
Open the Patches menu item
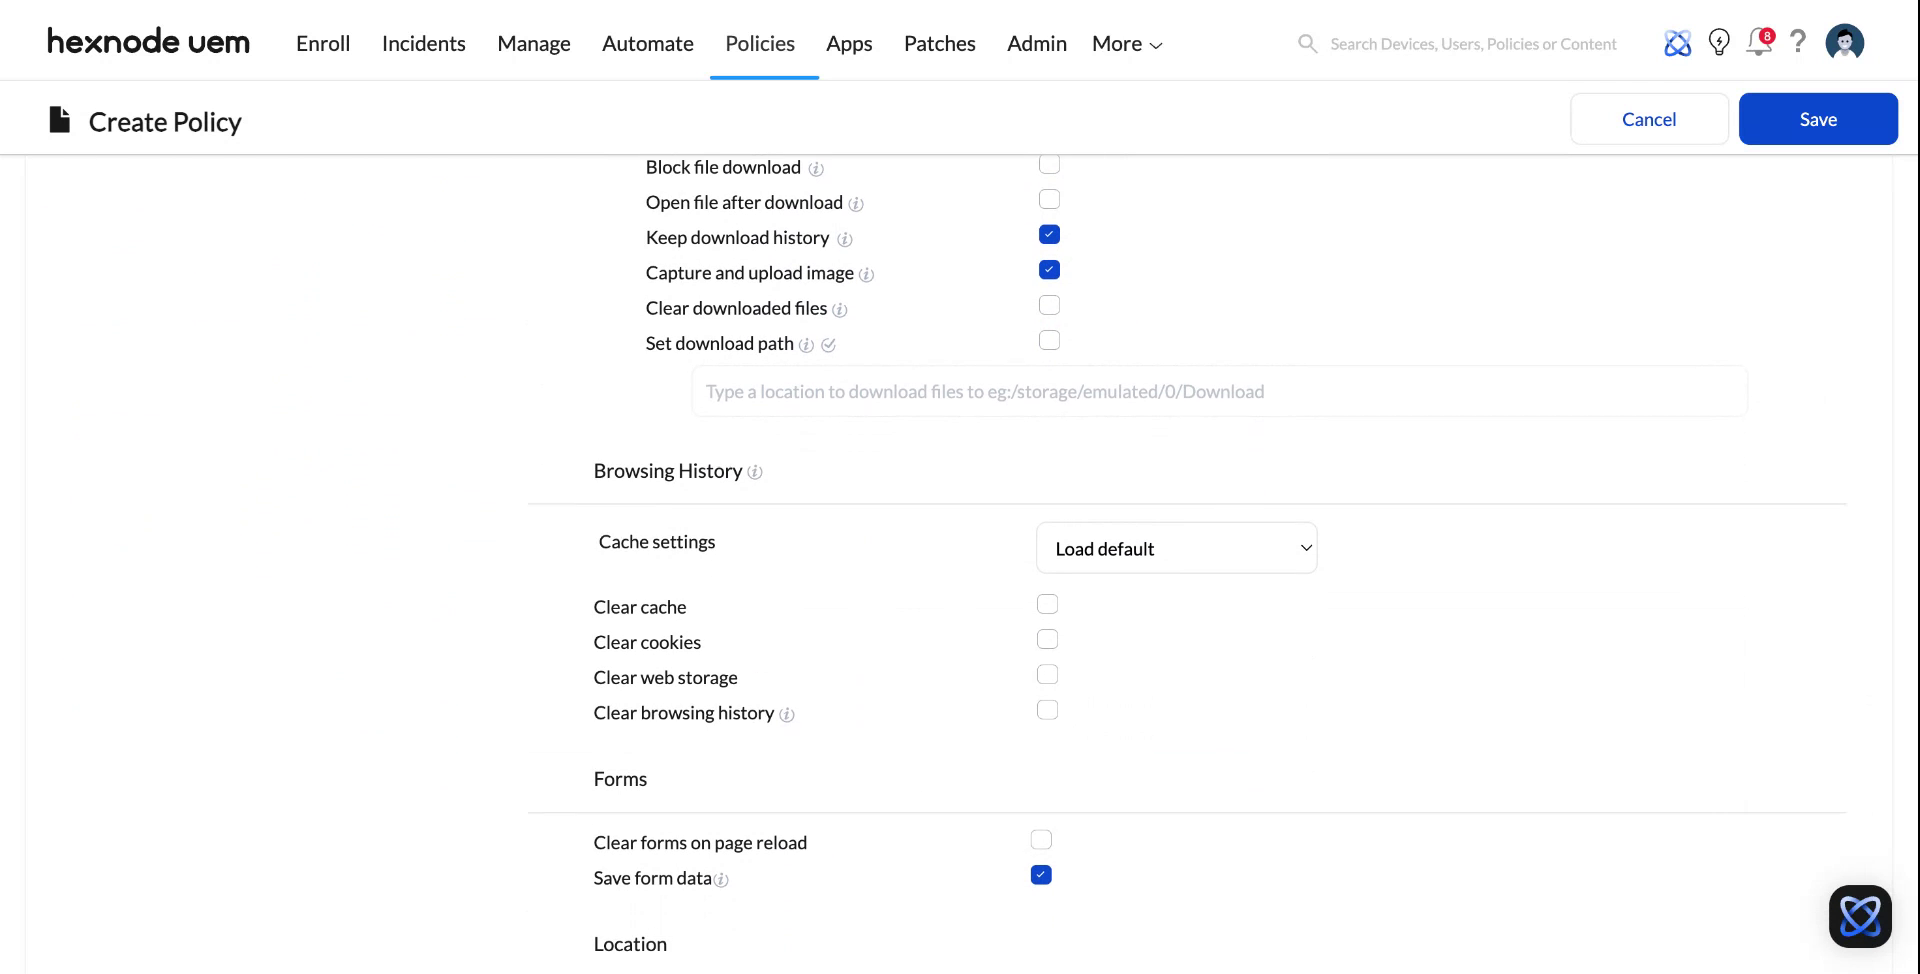pos(939,44)
